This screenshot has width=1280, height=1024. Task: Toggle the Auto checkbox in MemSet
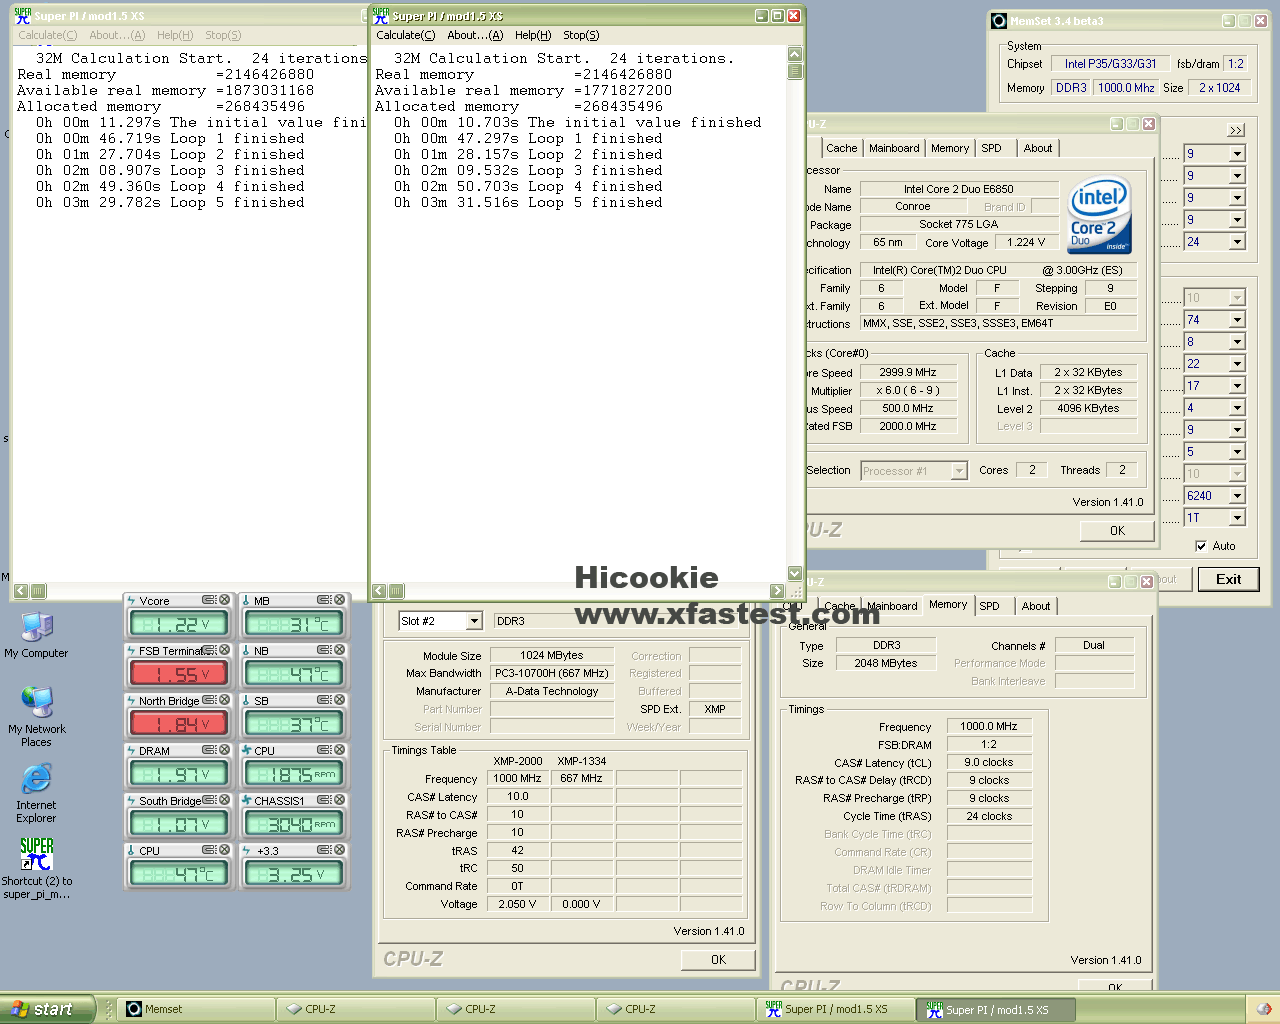click(1201, 546)
